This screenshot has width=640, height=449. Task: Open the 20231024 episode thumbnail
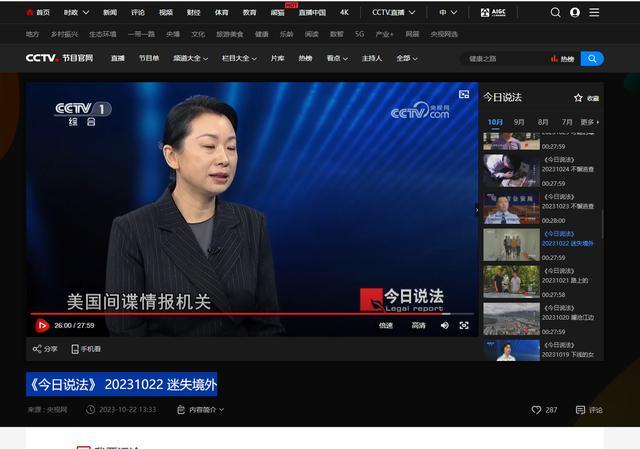511,170
